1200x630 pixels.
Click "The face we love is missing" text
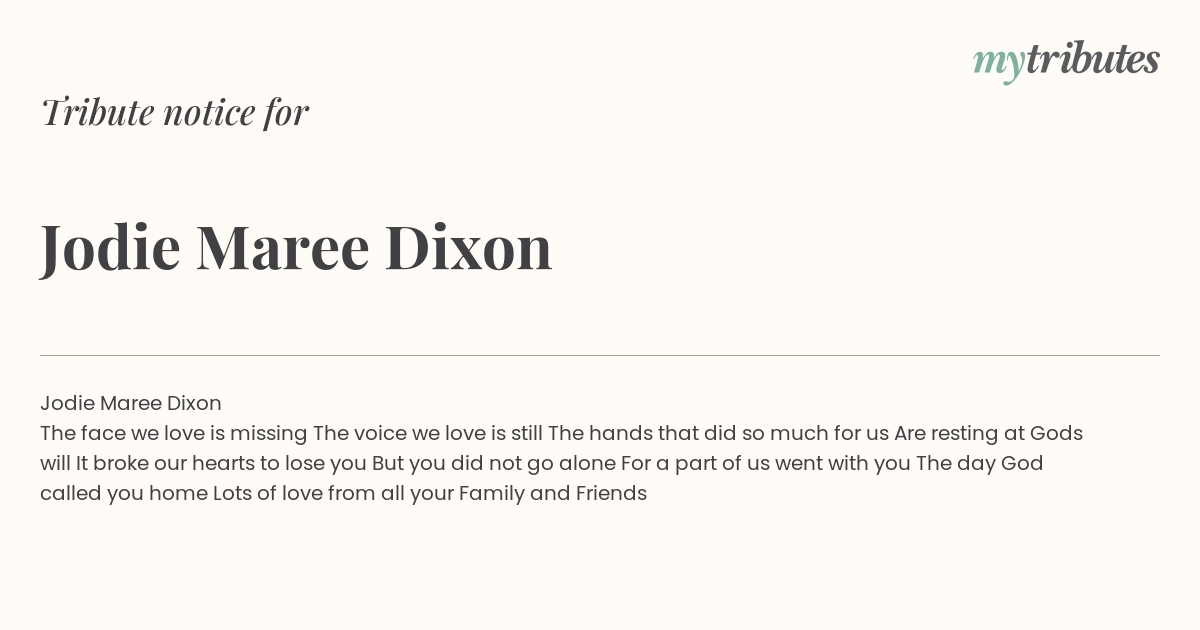(174, 433)
